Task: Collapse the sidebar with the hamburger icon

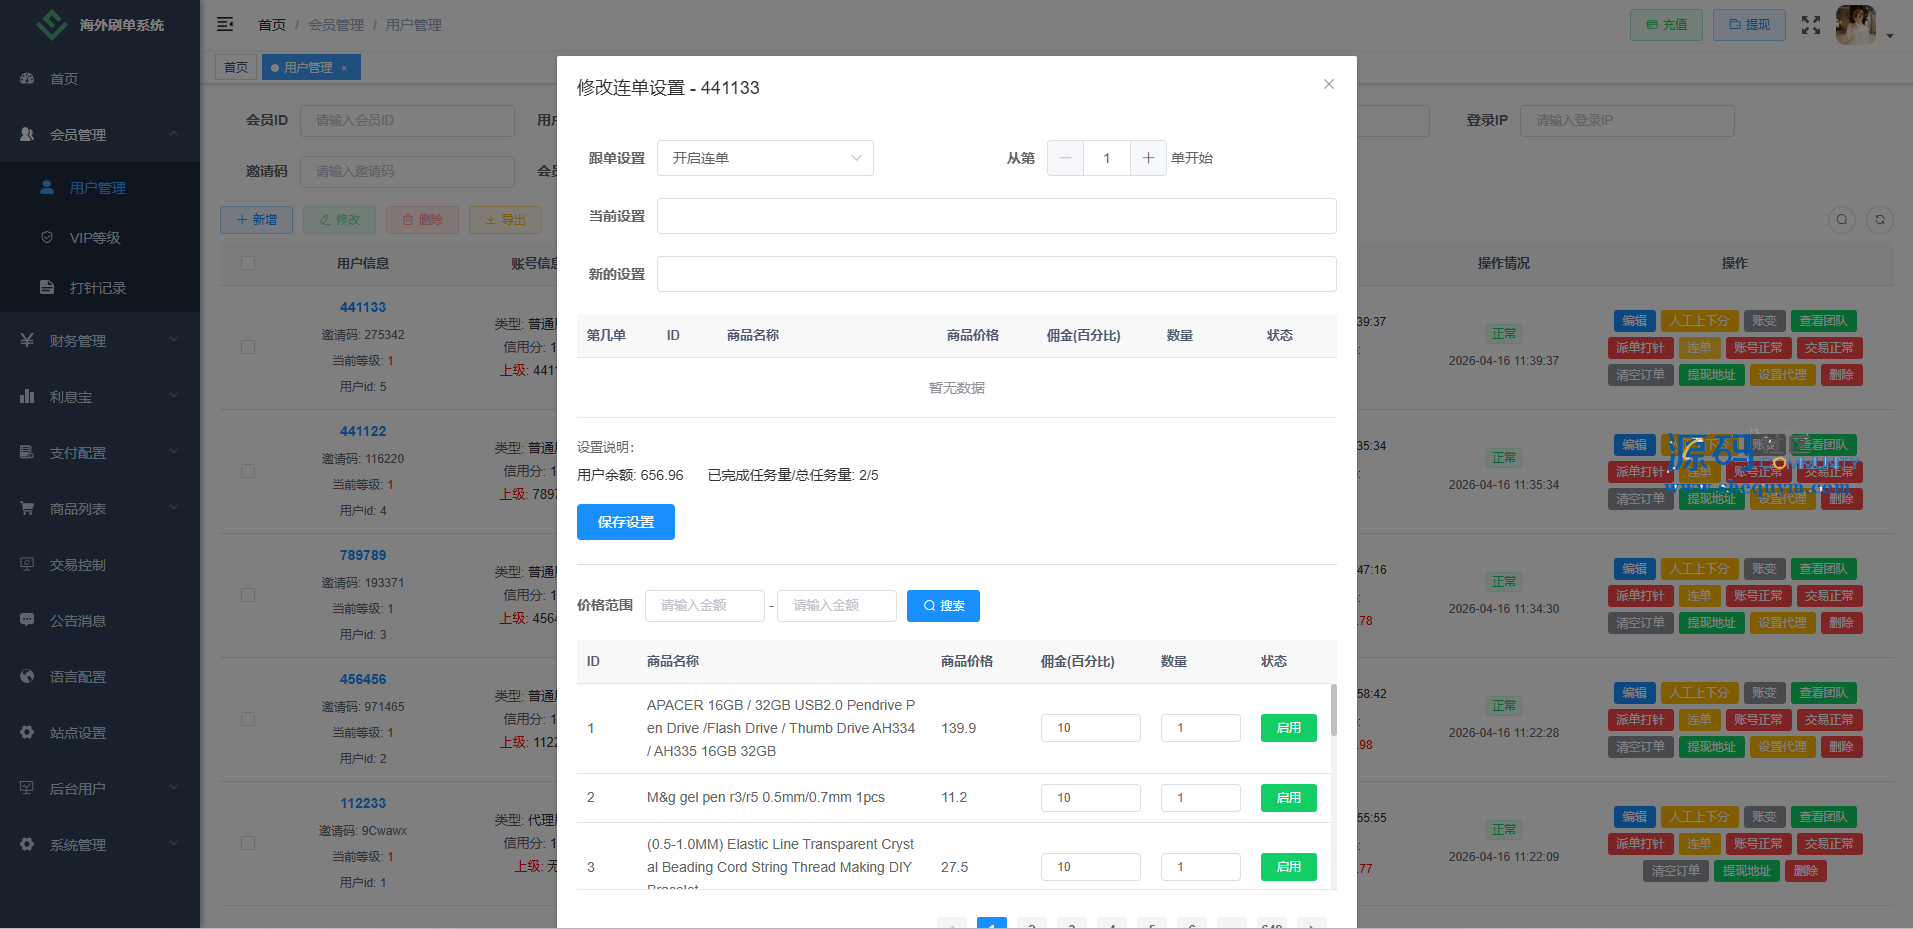Action: click(x=225, y=24)
